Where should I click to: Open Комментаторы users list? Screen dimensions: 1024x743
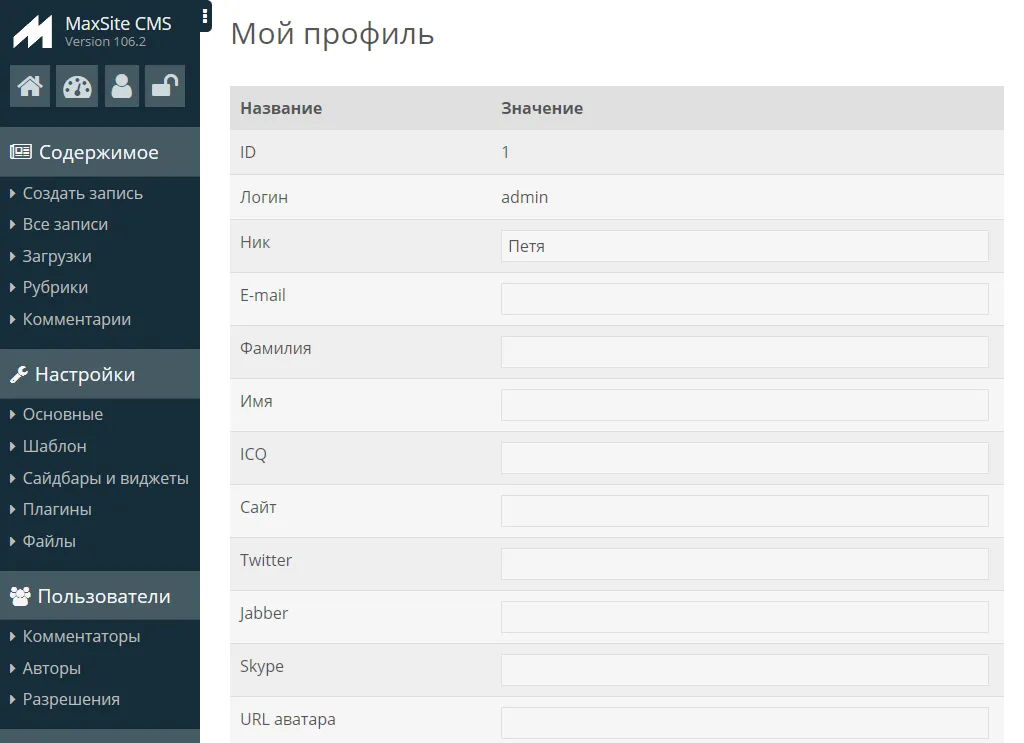click(81, 636)
